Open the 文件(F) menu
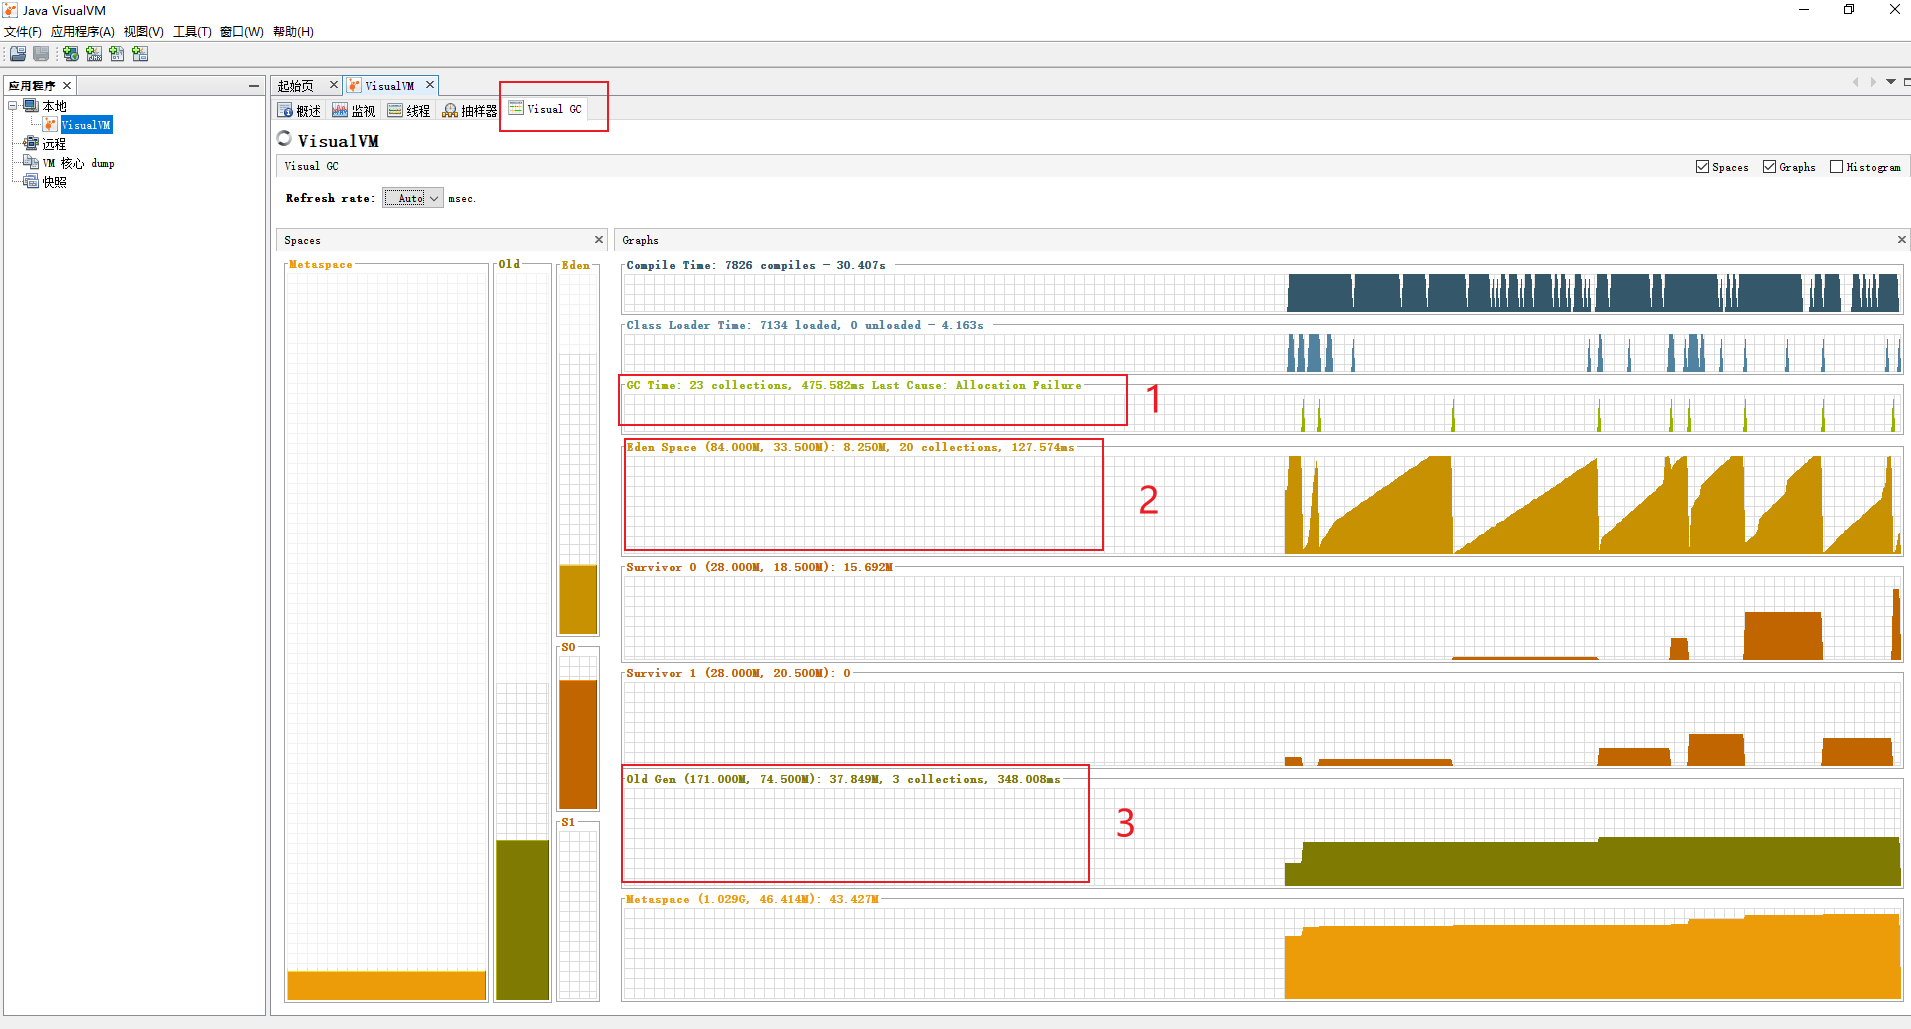The height and width of the screenshot is (1029, 1911). (x=23, y=32)
